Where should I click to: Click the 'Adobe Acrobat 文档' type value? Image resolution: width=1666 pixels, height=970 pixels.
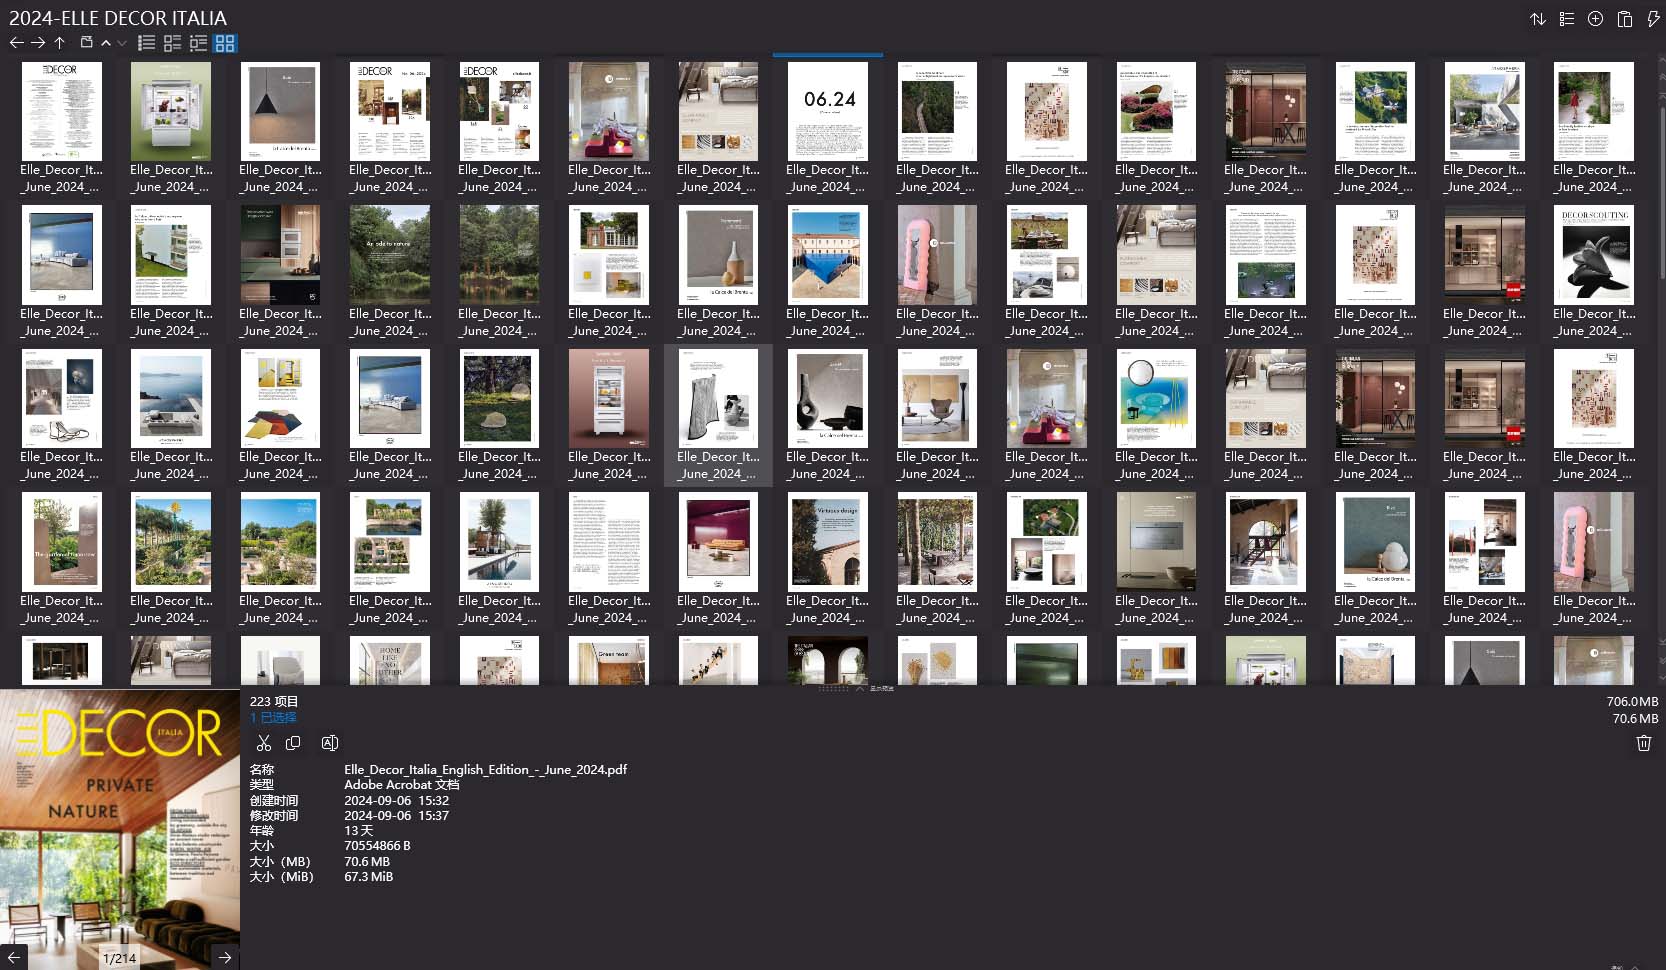coord(401,784)
